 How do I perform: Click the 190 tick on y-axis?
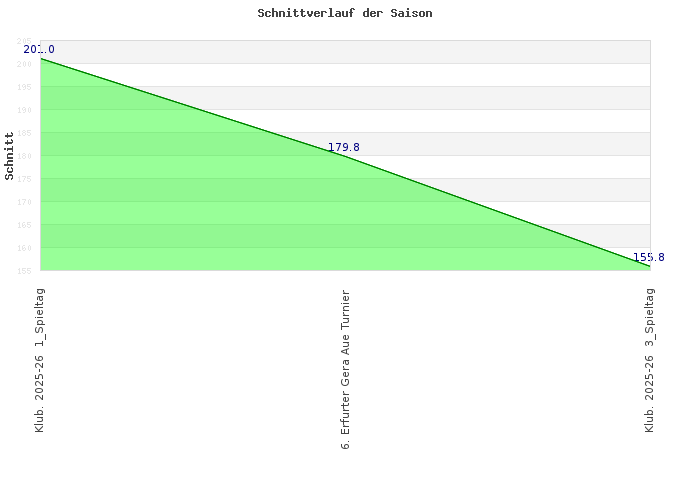pyautogui.click(x=25, y=110)
